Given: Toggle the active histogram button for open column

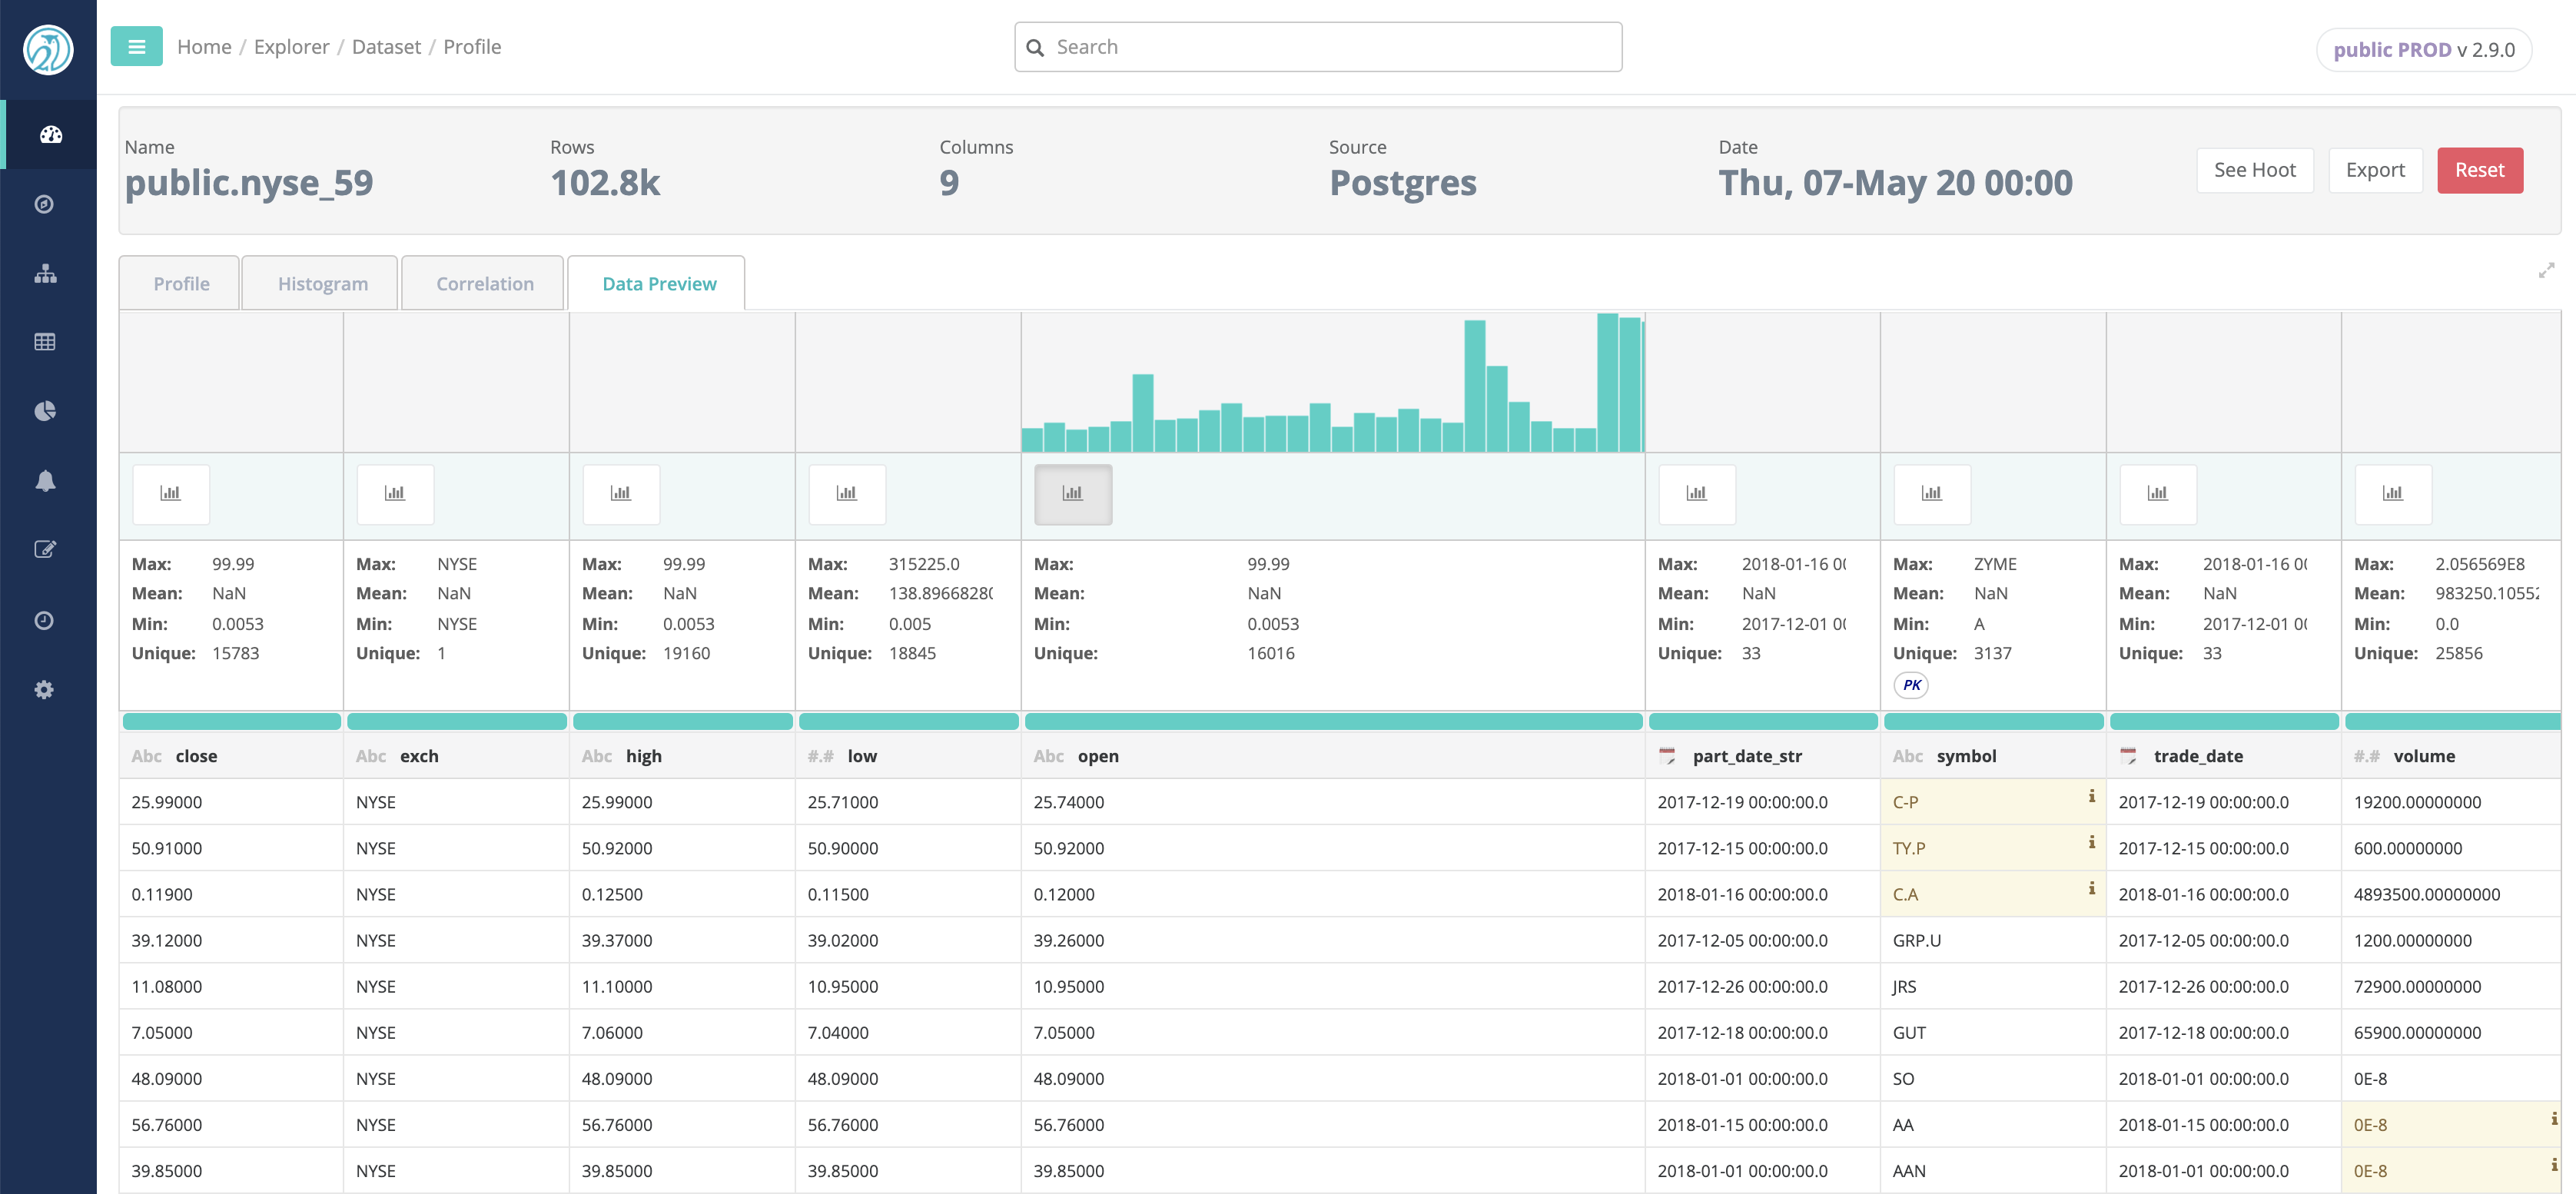Looking at the screenshot, I should point(1072,493).
